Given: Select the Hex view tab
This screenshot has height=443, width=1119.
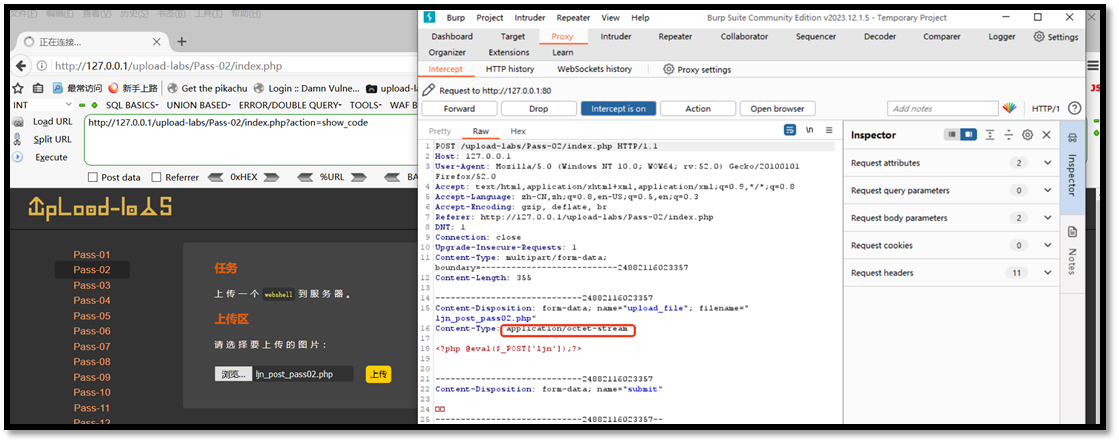Looking at the screenshot, I should (x=517, y=131).
